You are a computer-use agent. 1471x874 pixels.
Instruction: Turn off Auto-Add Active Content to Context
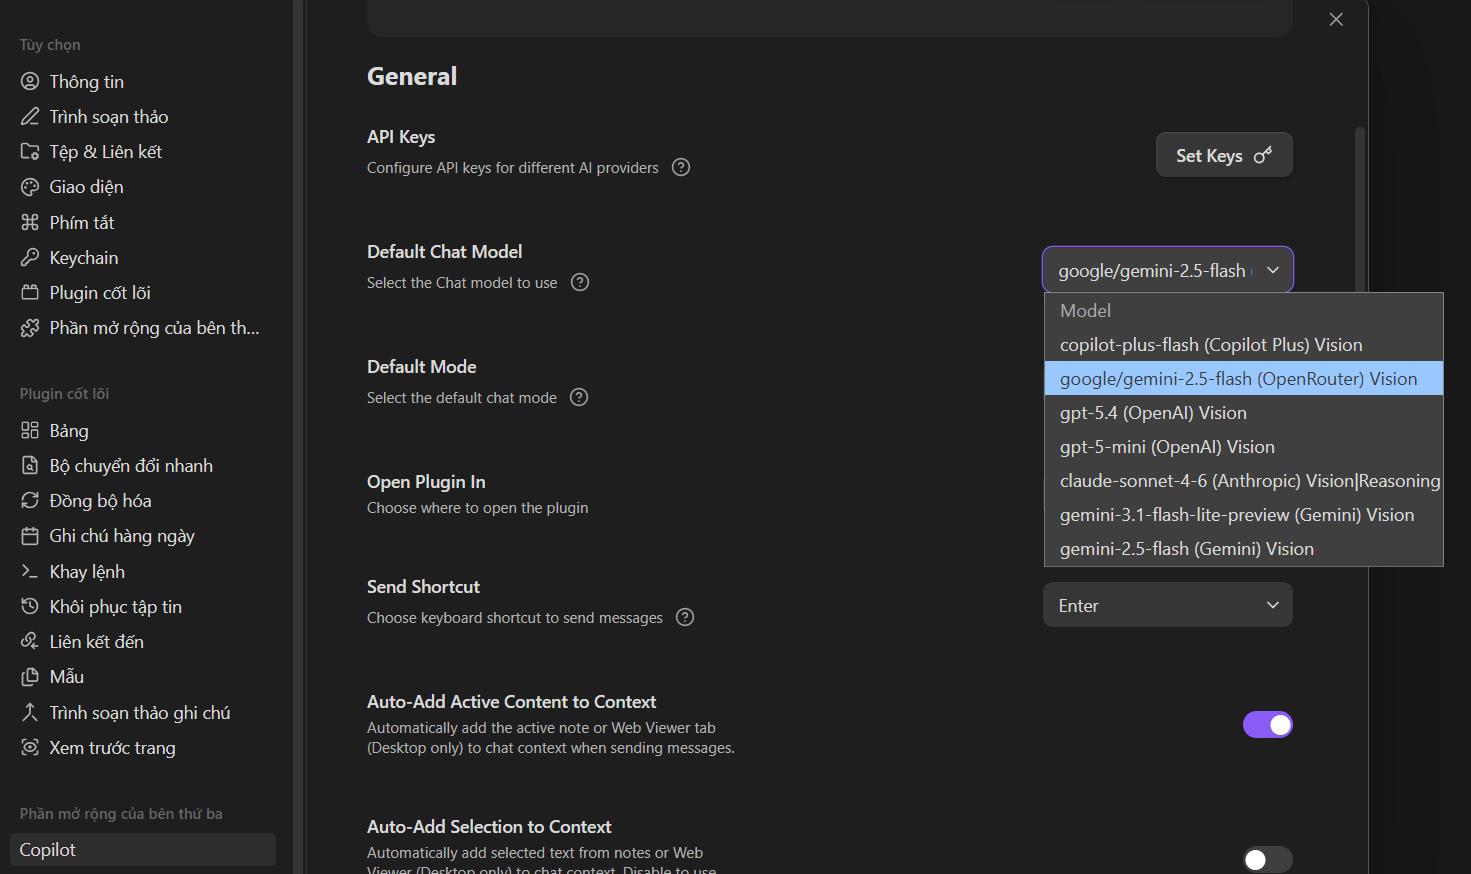click(x=1268, y=725)
